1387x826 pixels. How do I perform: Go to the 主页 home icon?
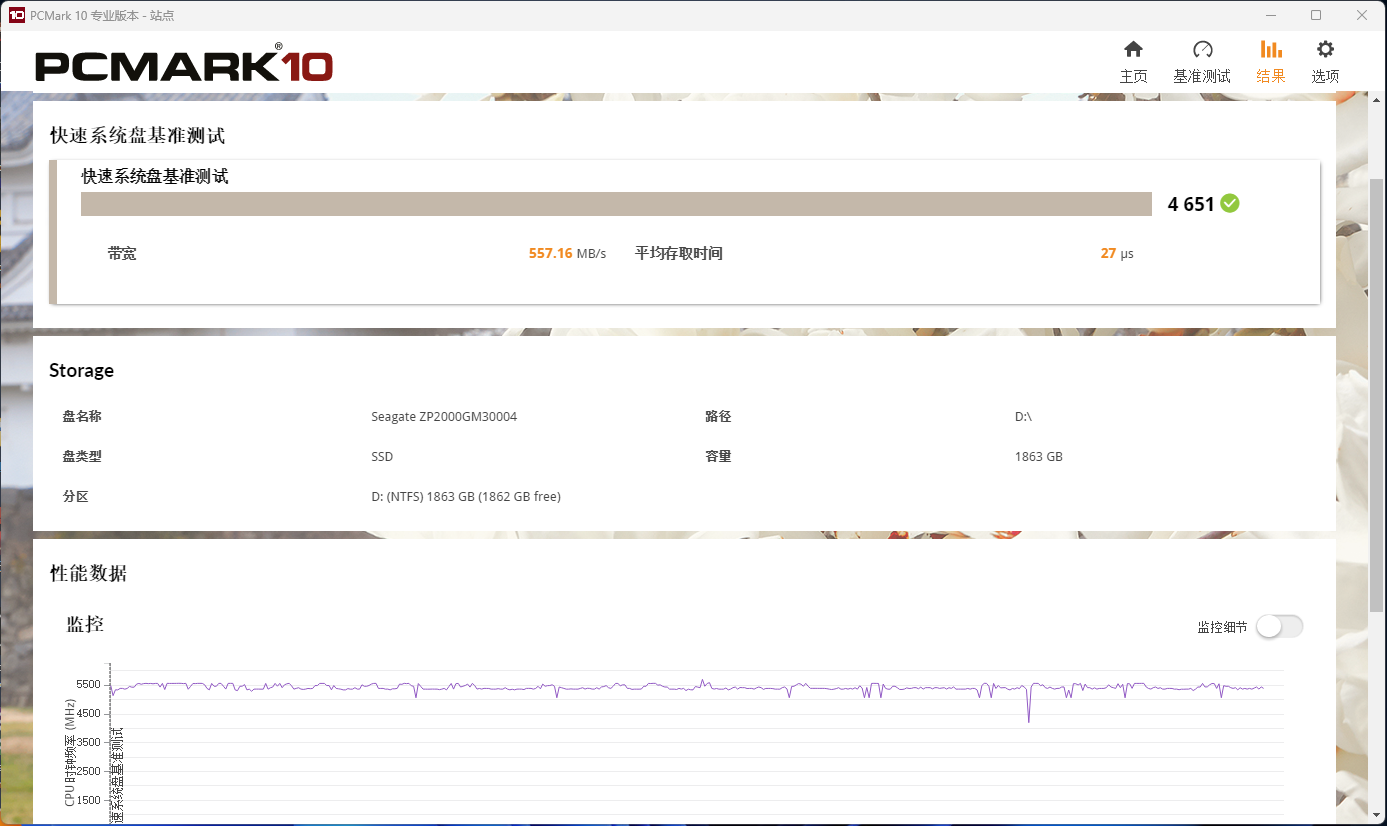click(x=1133, y=50)
